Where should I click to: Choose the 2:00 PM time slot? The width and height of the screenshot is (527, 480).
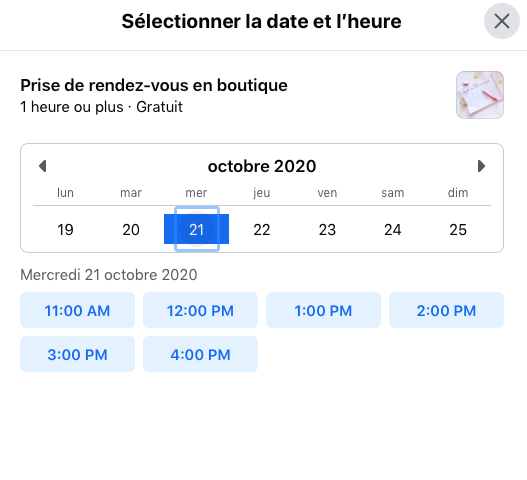[446, 310]
